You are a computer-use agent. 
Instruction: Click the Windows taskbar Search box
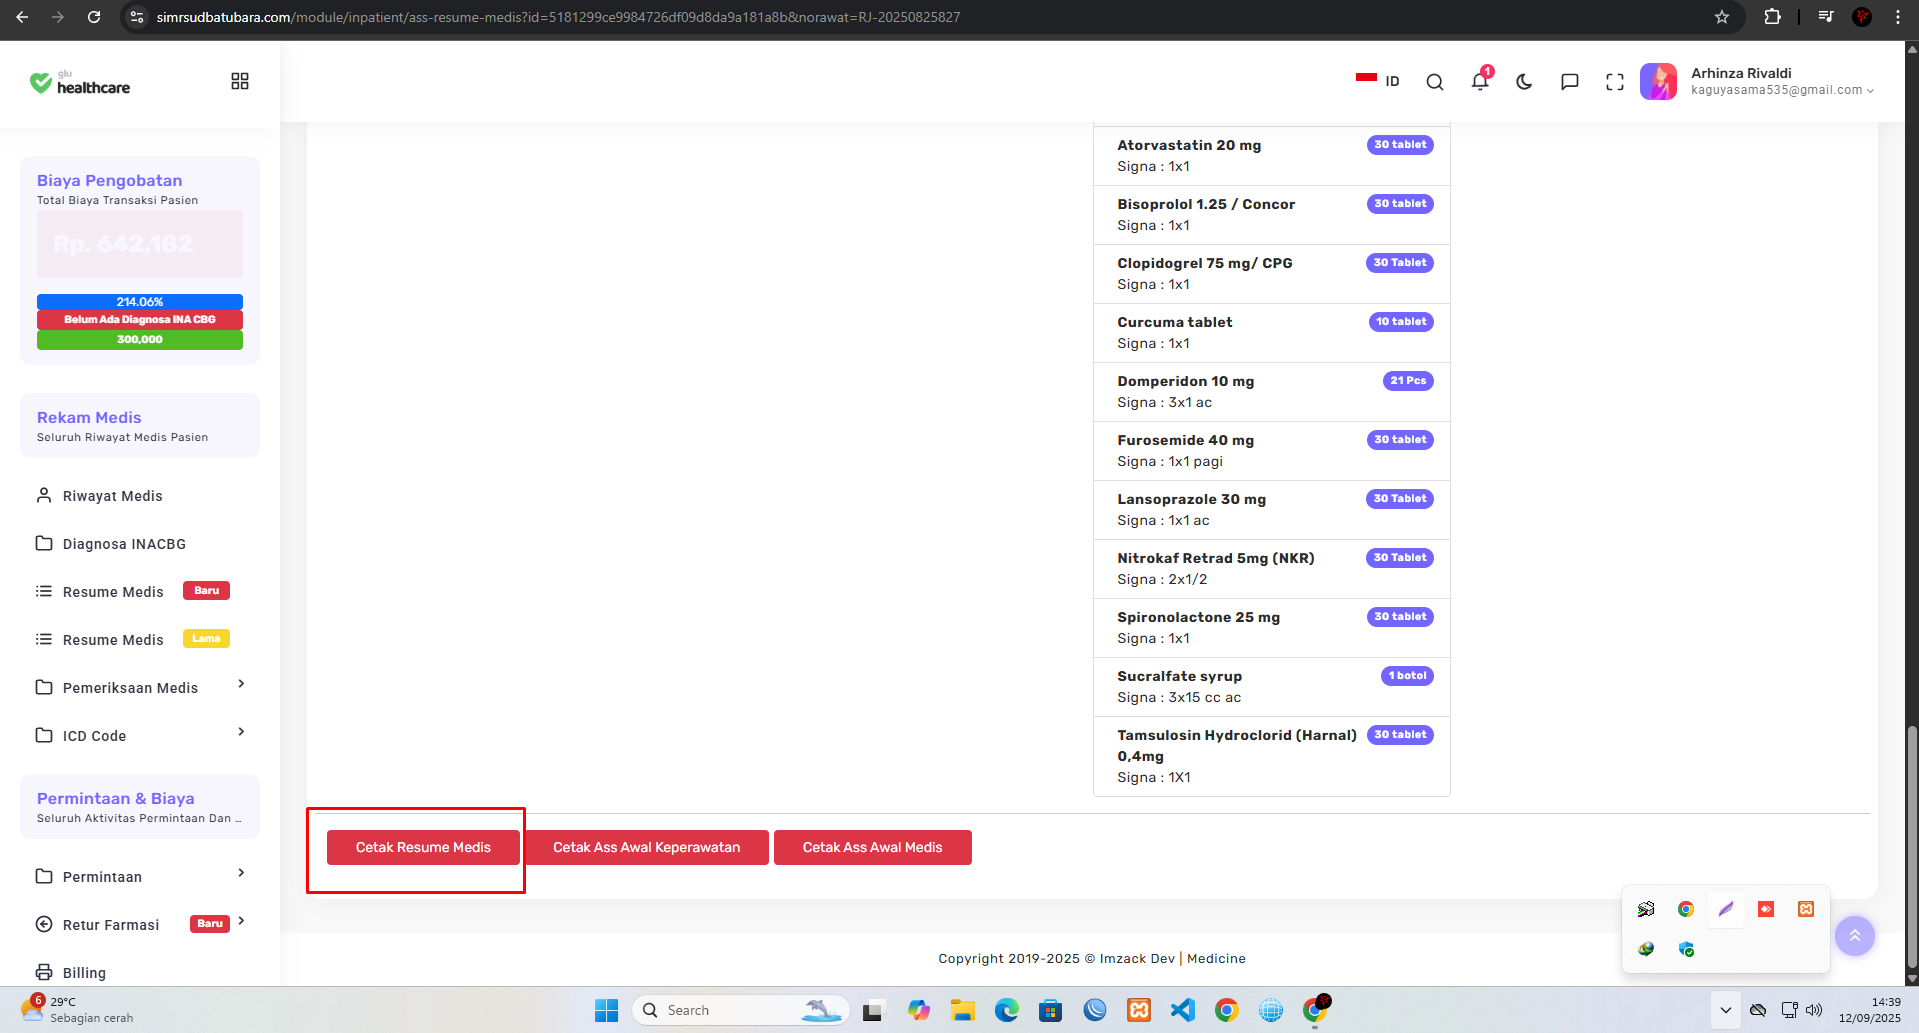coord(741,1010)
